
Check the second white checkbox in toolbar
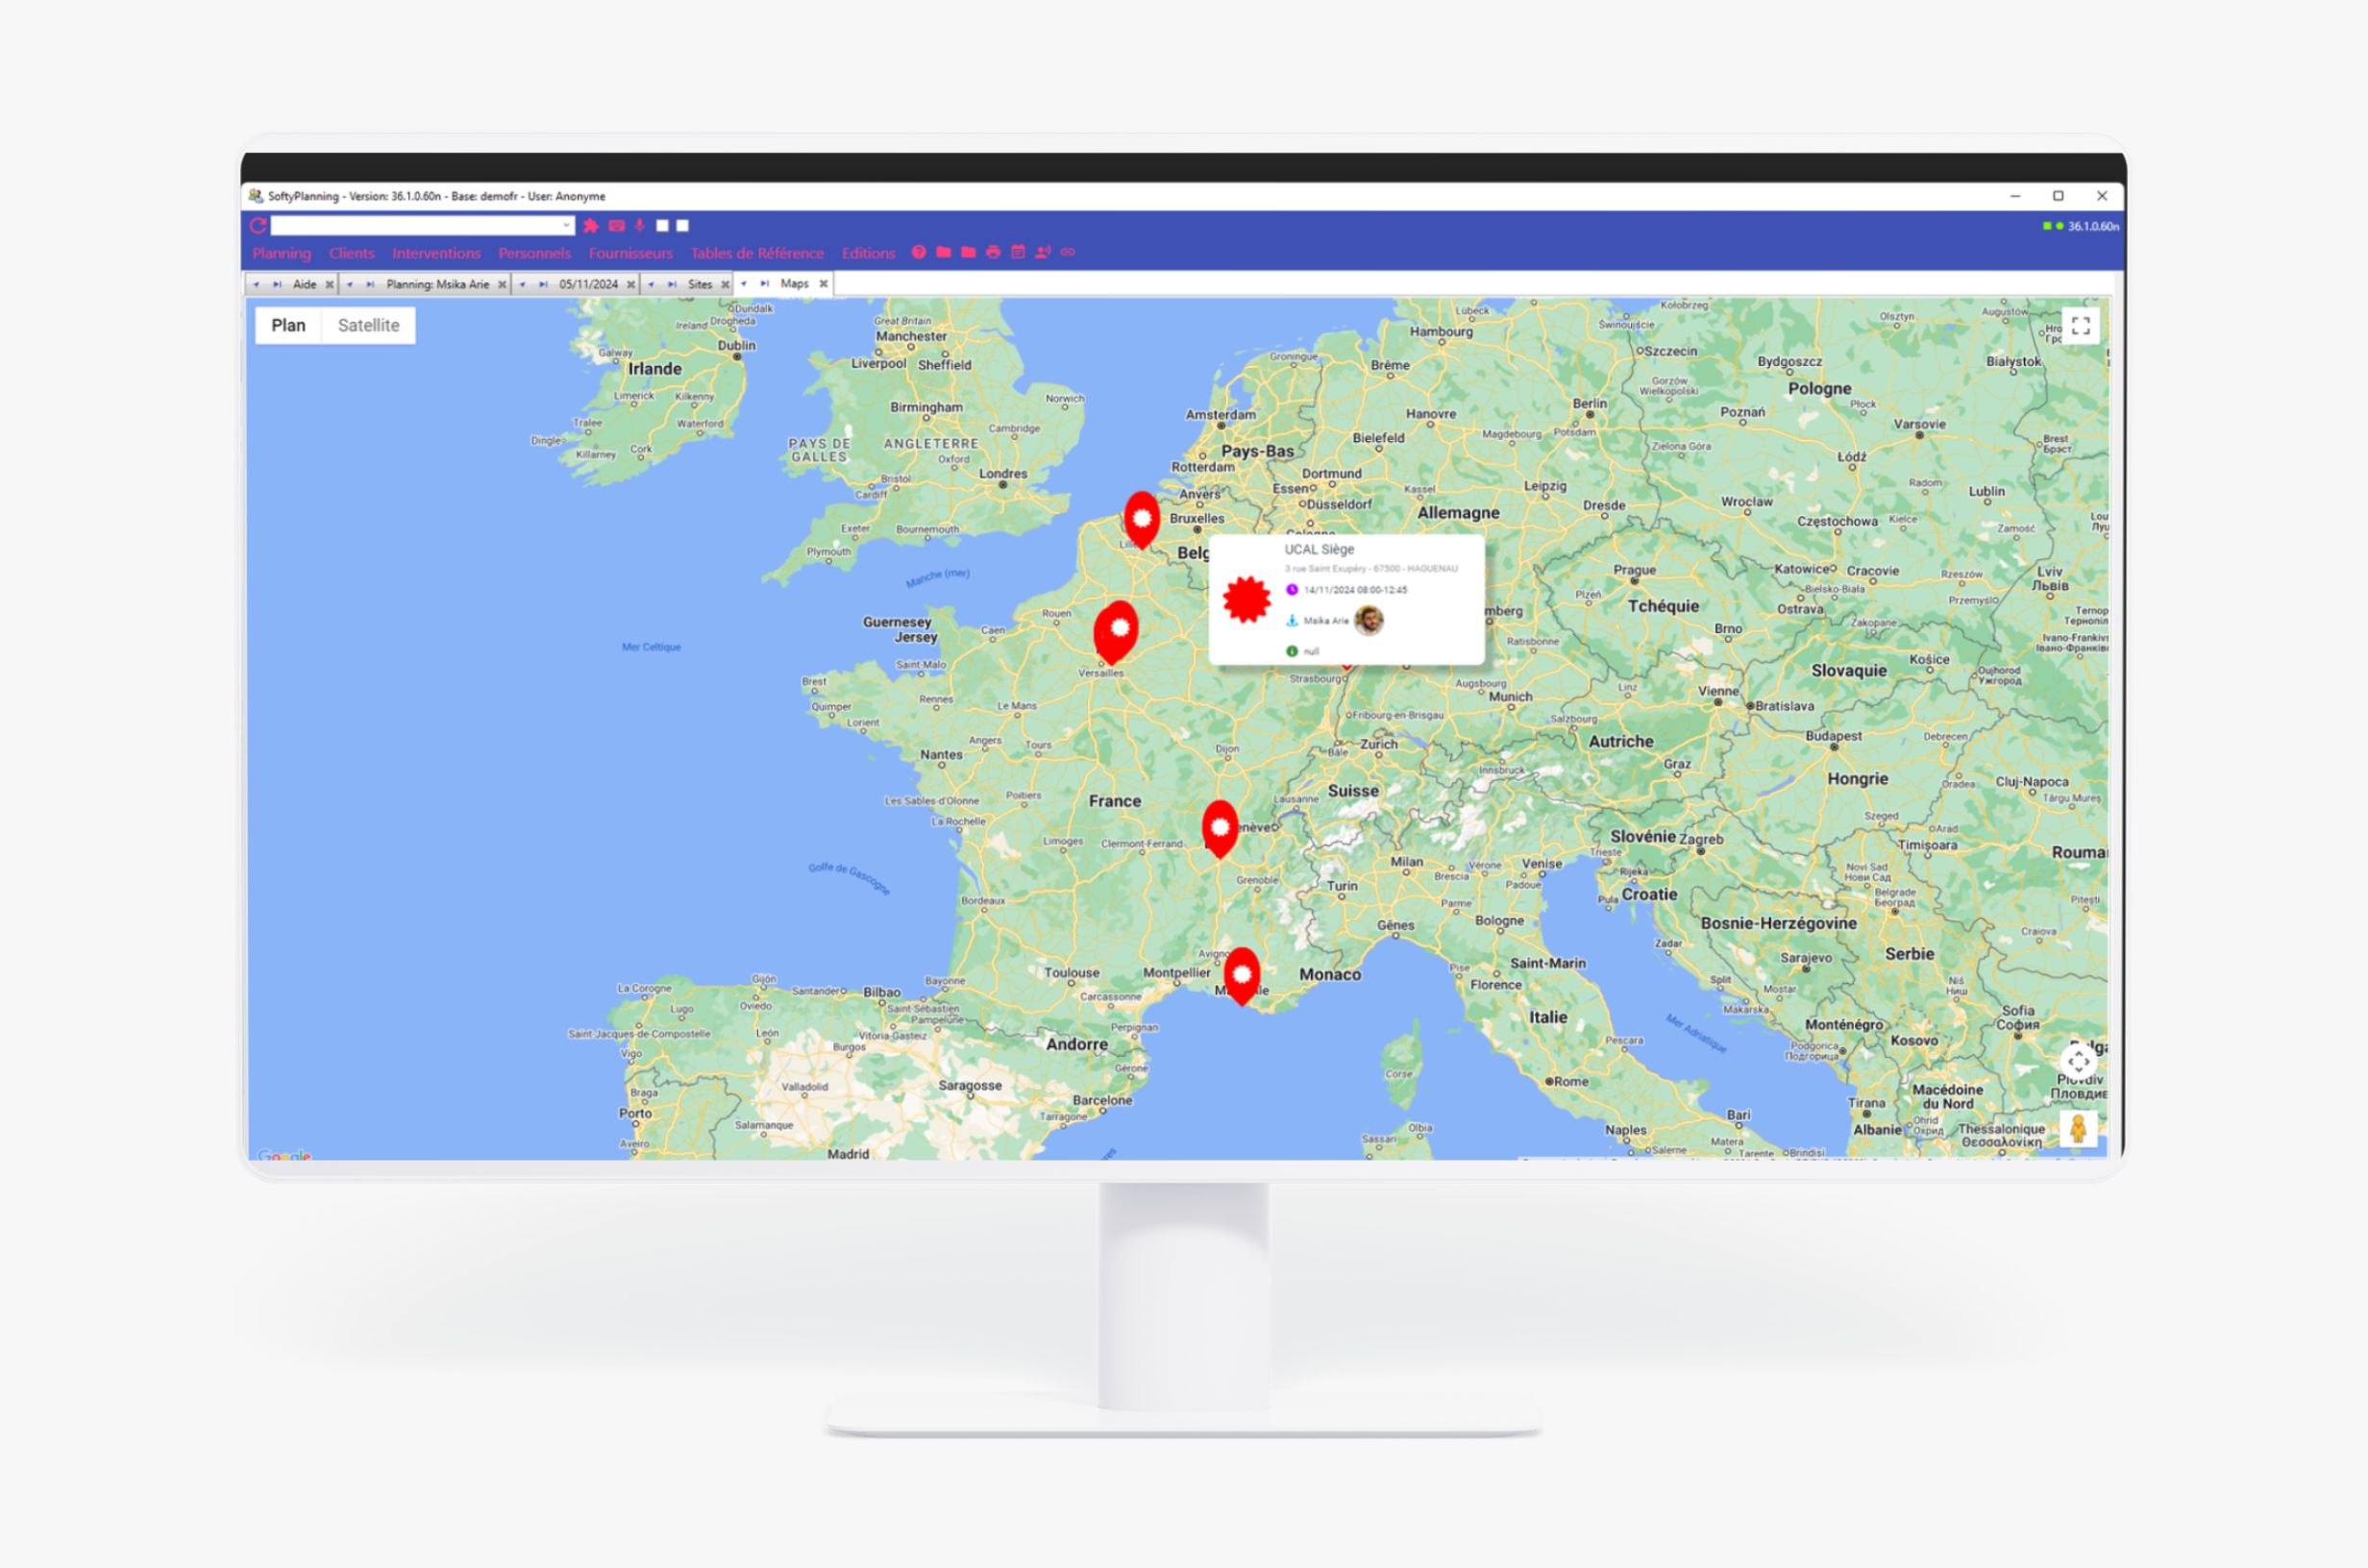click(x=683, y=226)
